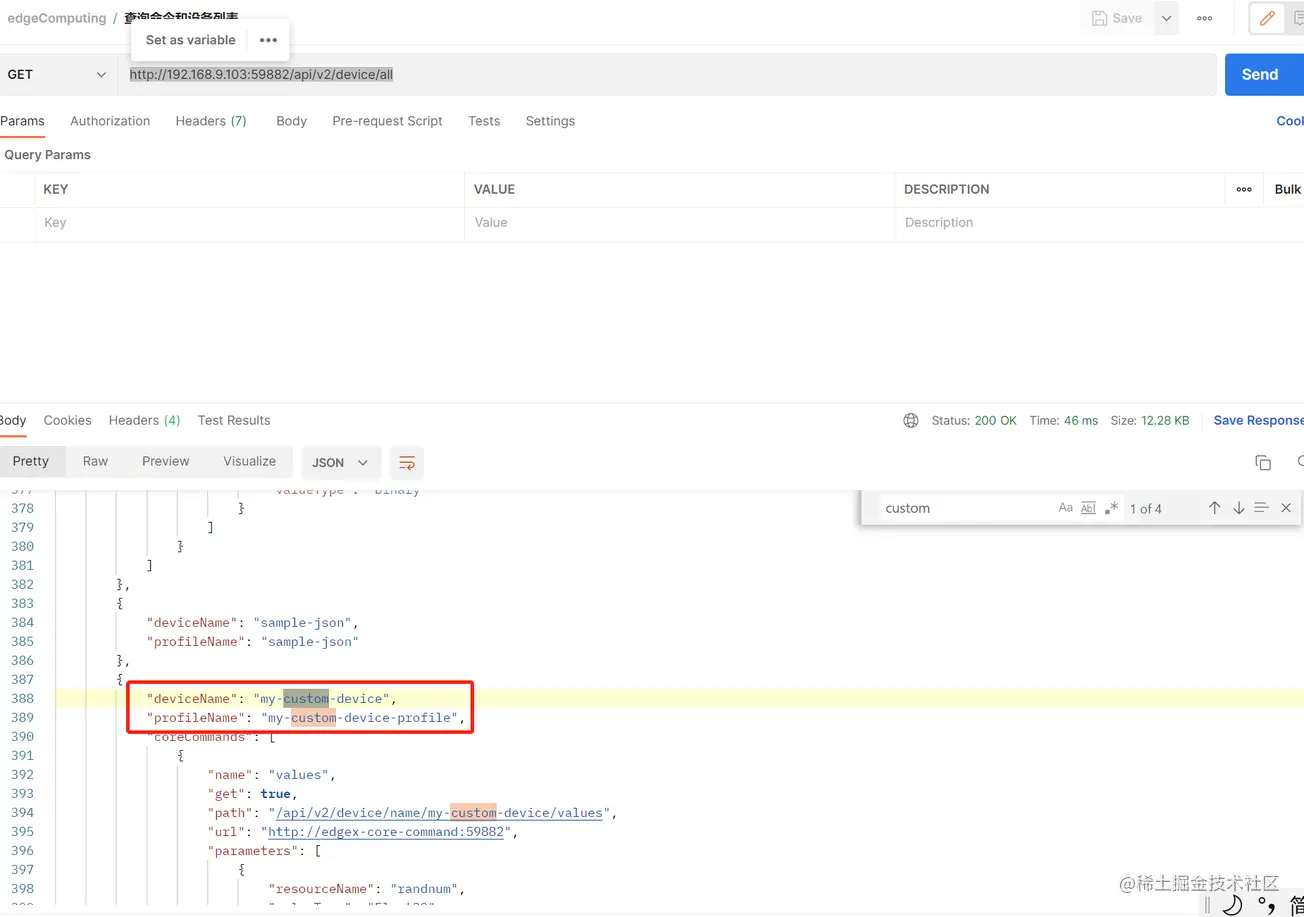Switch to the Authorization tab
Image resolution: width=1304 pixels, height=917 pixels.
[x=110, y=121]
